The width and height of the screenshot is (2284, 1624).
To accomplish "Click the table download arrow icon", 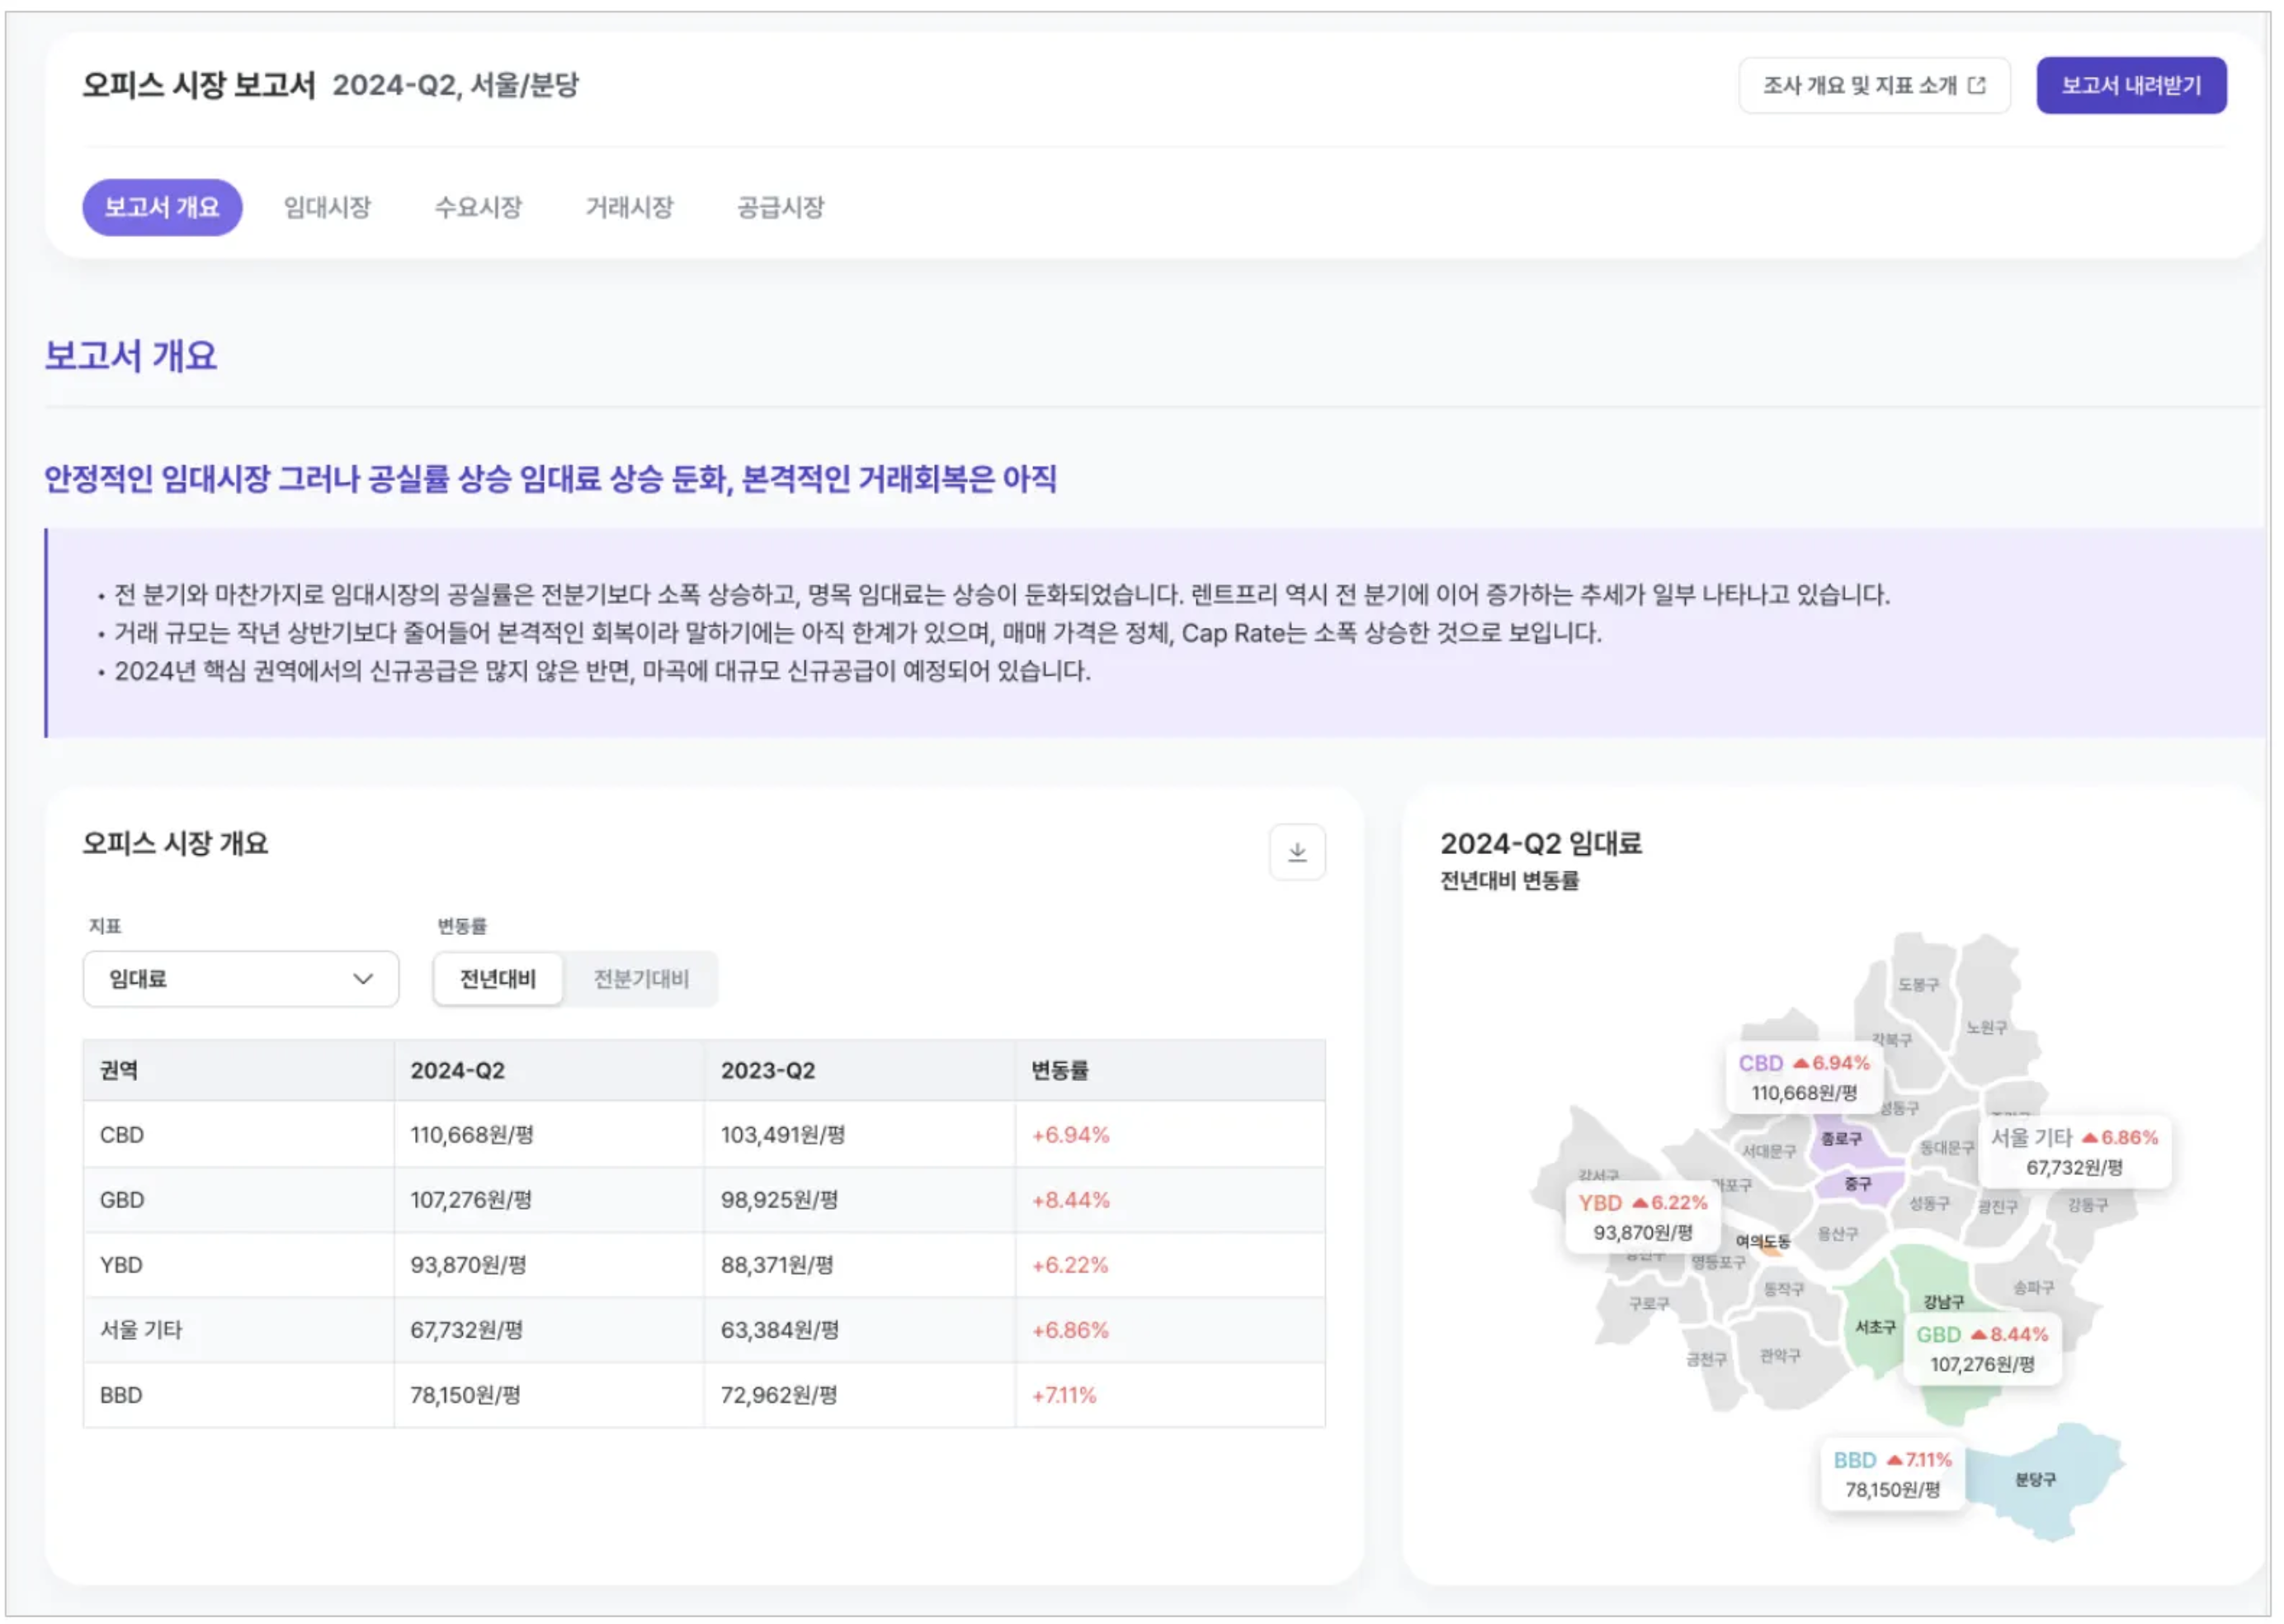I will pyautogui.click(x=1297, y=852).
